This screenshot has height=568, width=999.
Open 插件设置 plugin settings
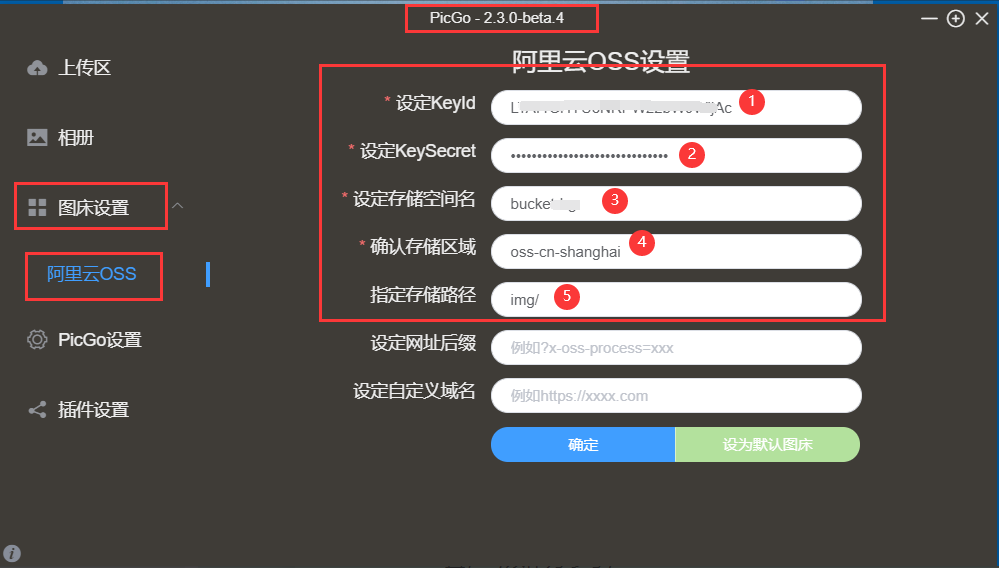tap(93, 409)
